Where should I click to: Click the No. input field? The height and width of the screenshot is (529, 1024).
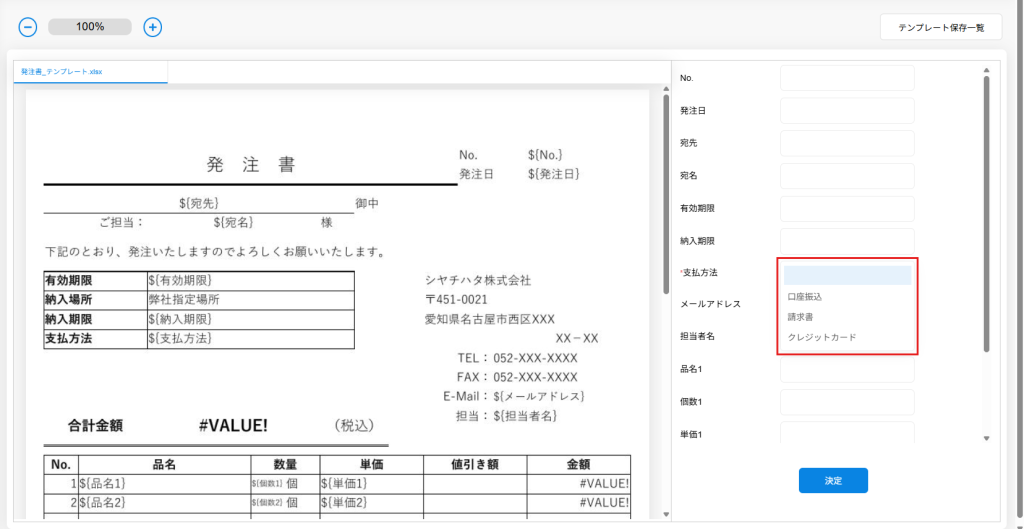pos(847,78)
